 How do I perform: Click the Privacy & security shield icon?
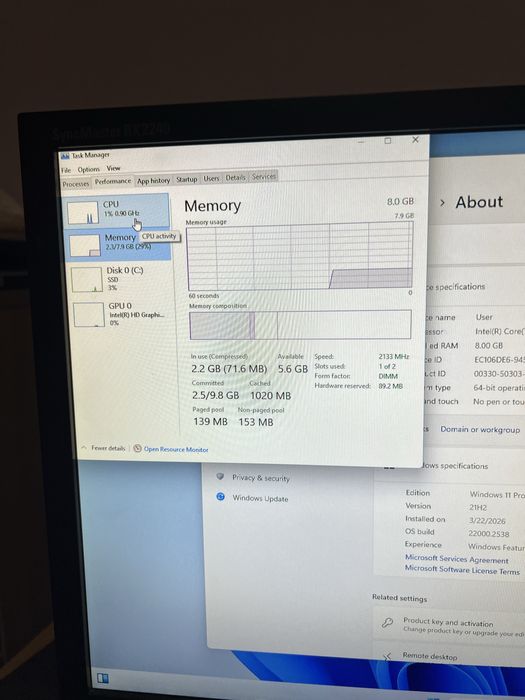(220, 476)
